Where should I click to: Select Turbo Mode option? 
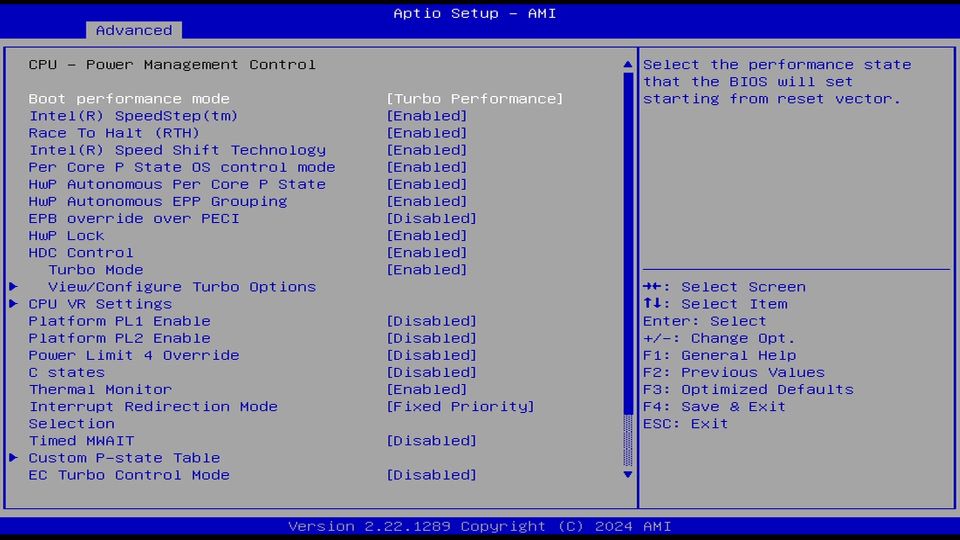[x=96, y=270]
